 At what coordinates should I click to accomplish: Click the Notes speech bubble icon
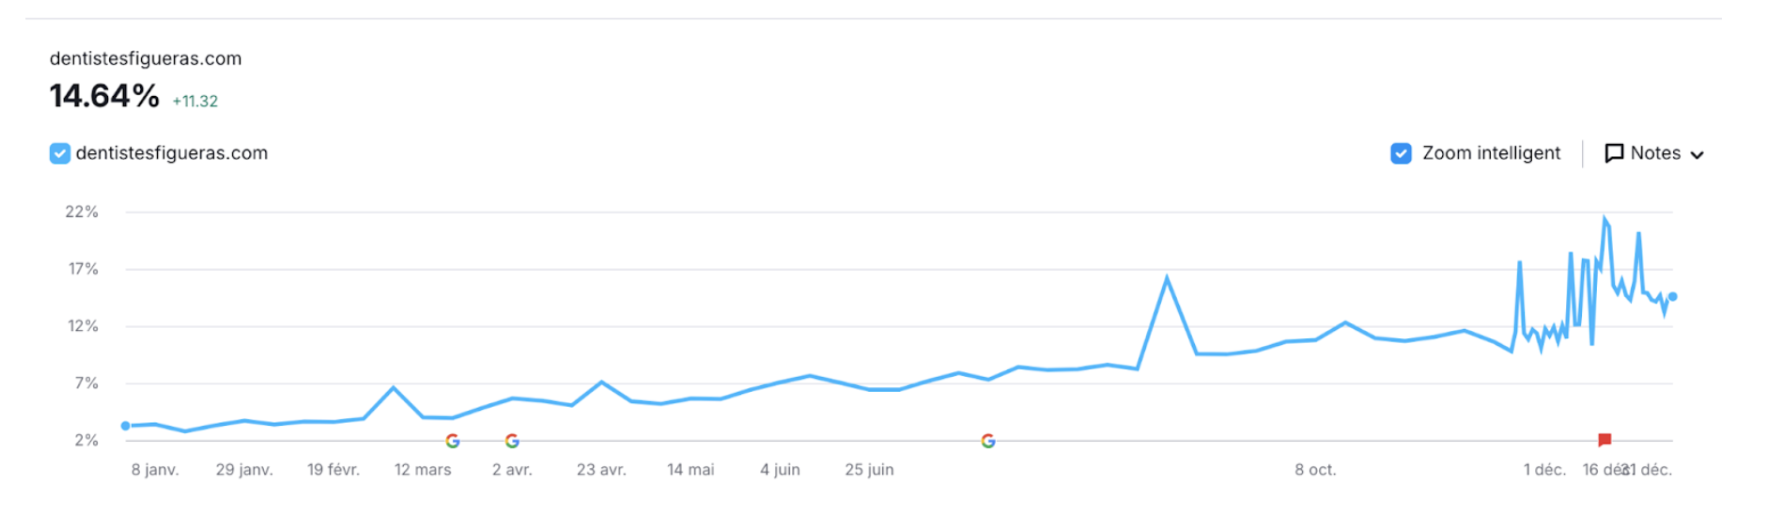(1613, 153)
